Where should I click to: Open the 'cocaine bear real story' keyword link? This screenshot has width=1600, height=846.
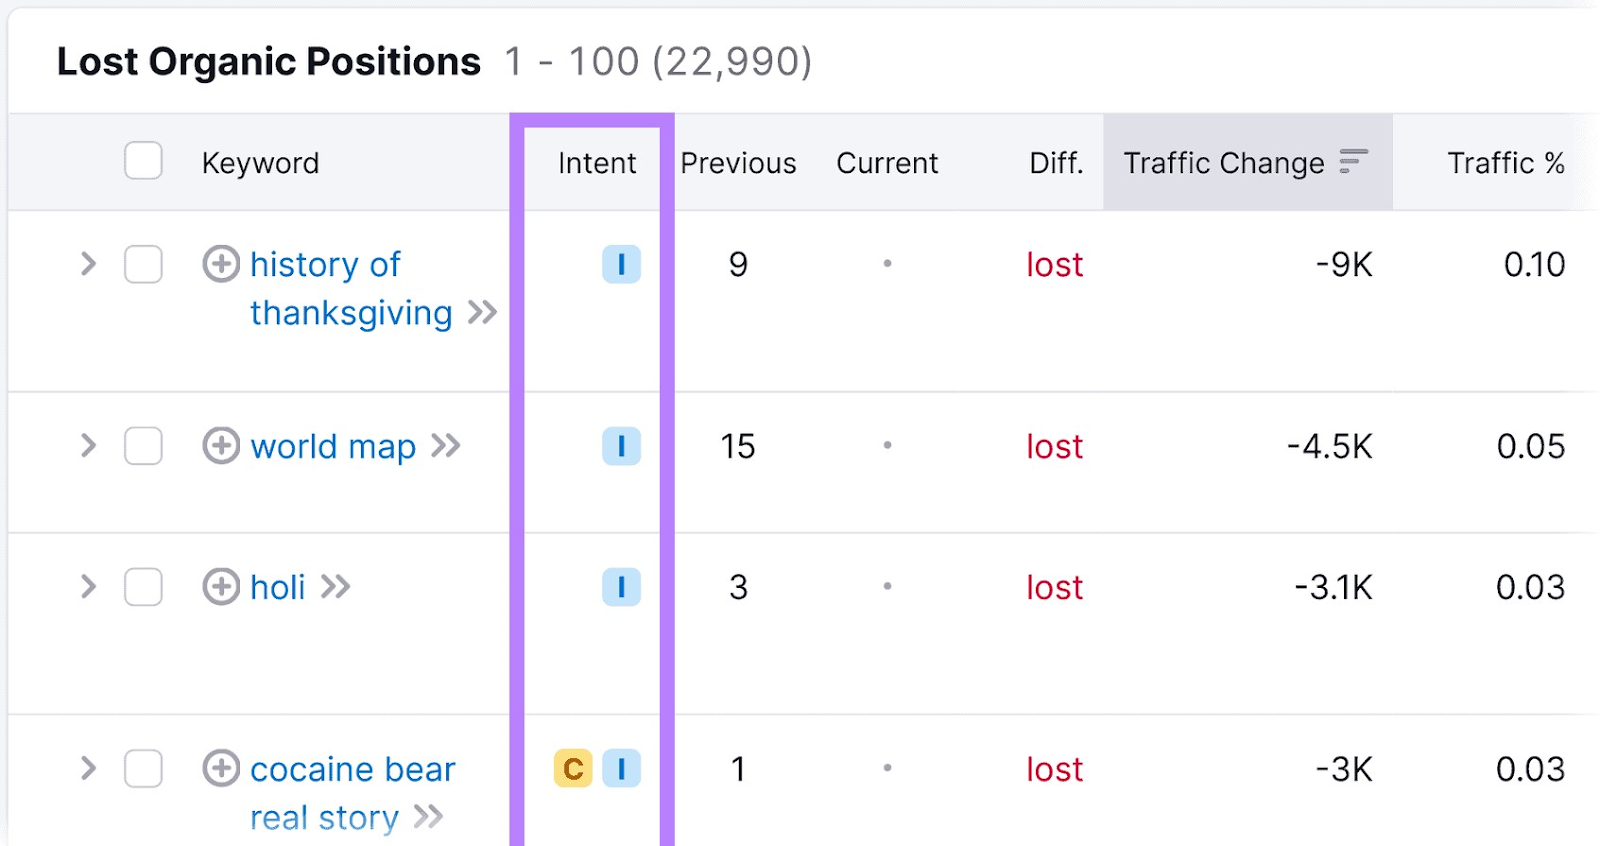[352, 770]
